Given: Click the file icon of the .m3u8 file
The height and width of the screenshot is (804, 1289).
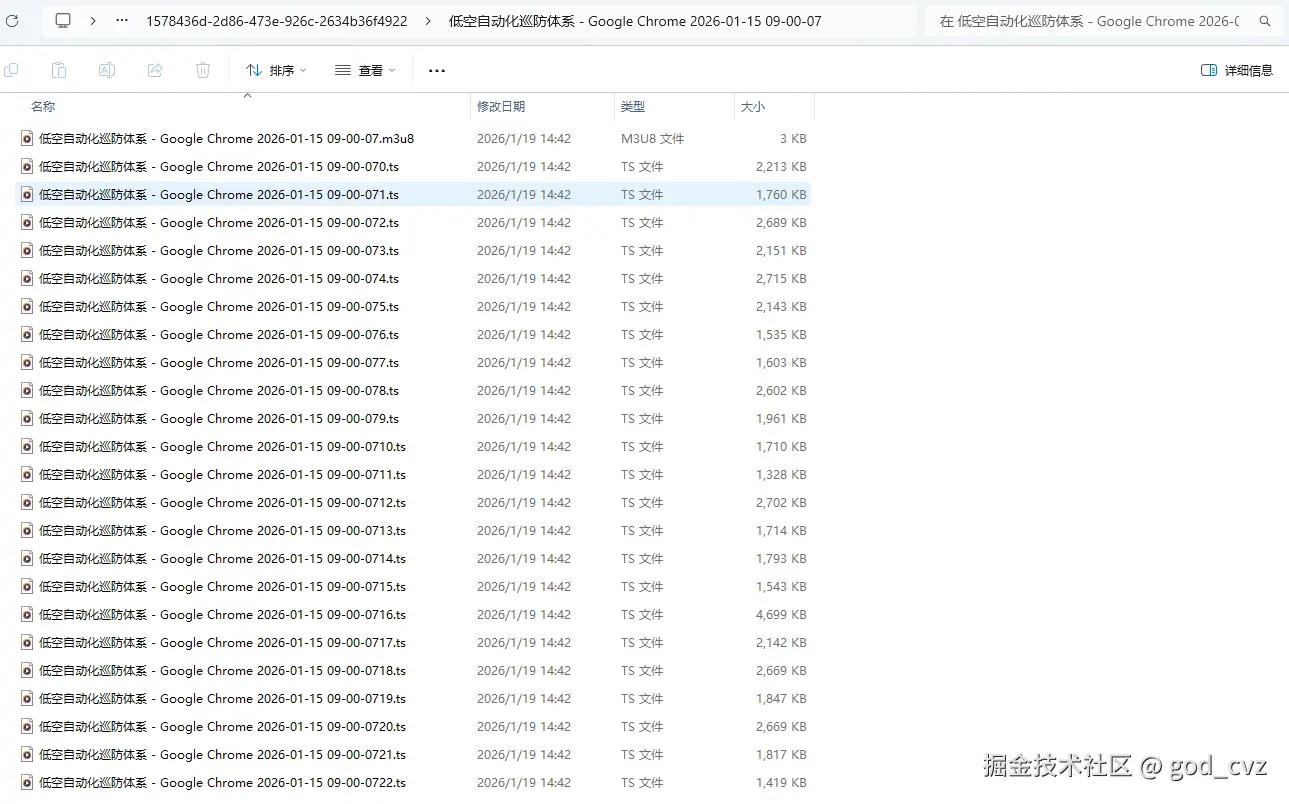Looking at the screenshot, I should tap(27, 139).
